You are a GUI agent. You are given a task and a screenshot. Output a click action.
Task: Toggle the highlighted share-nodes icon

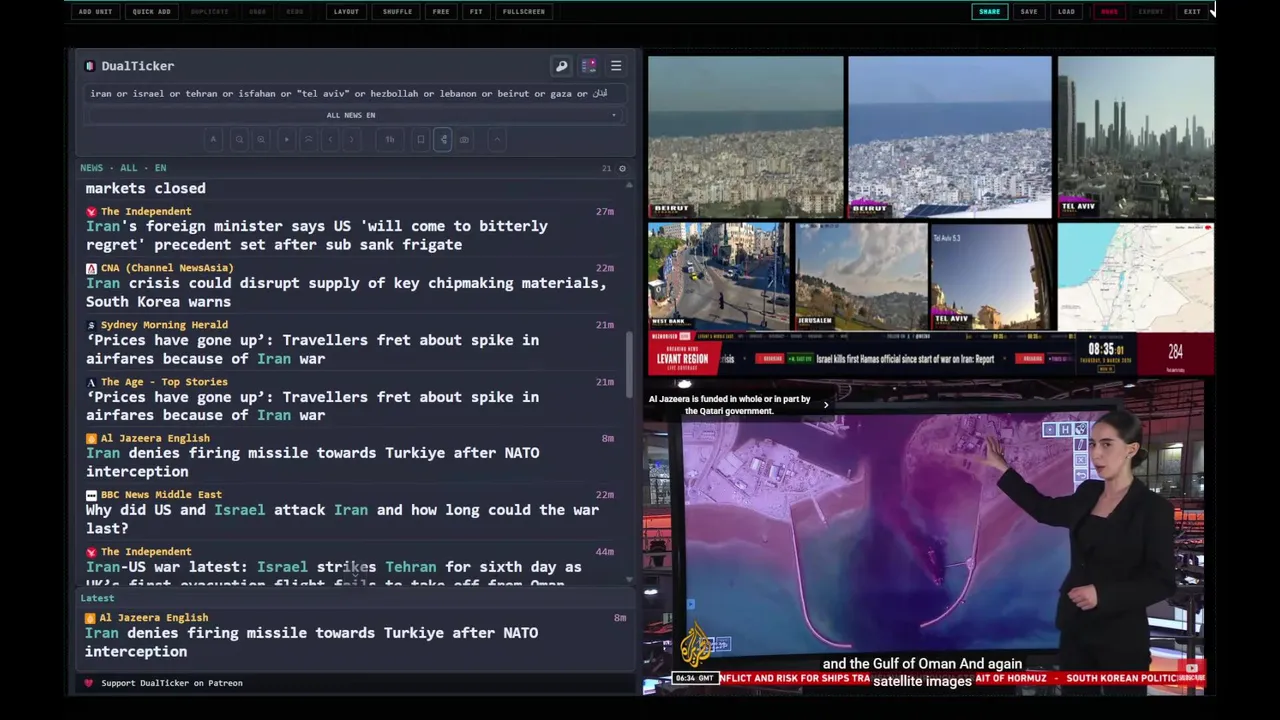pyautogui.click(x=443, y=140)
